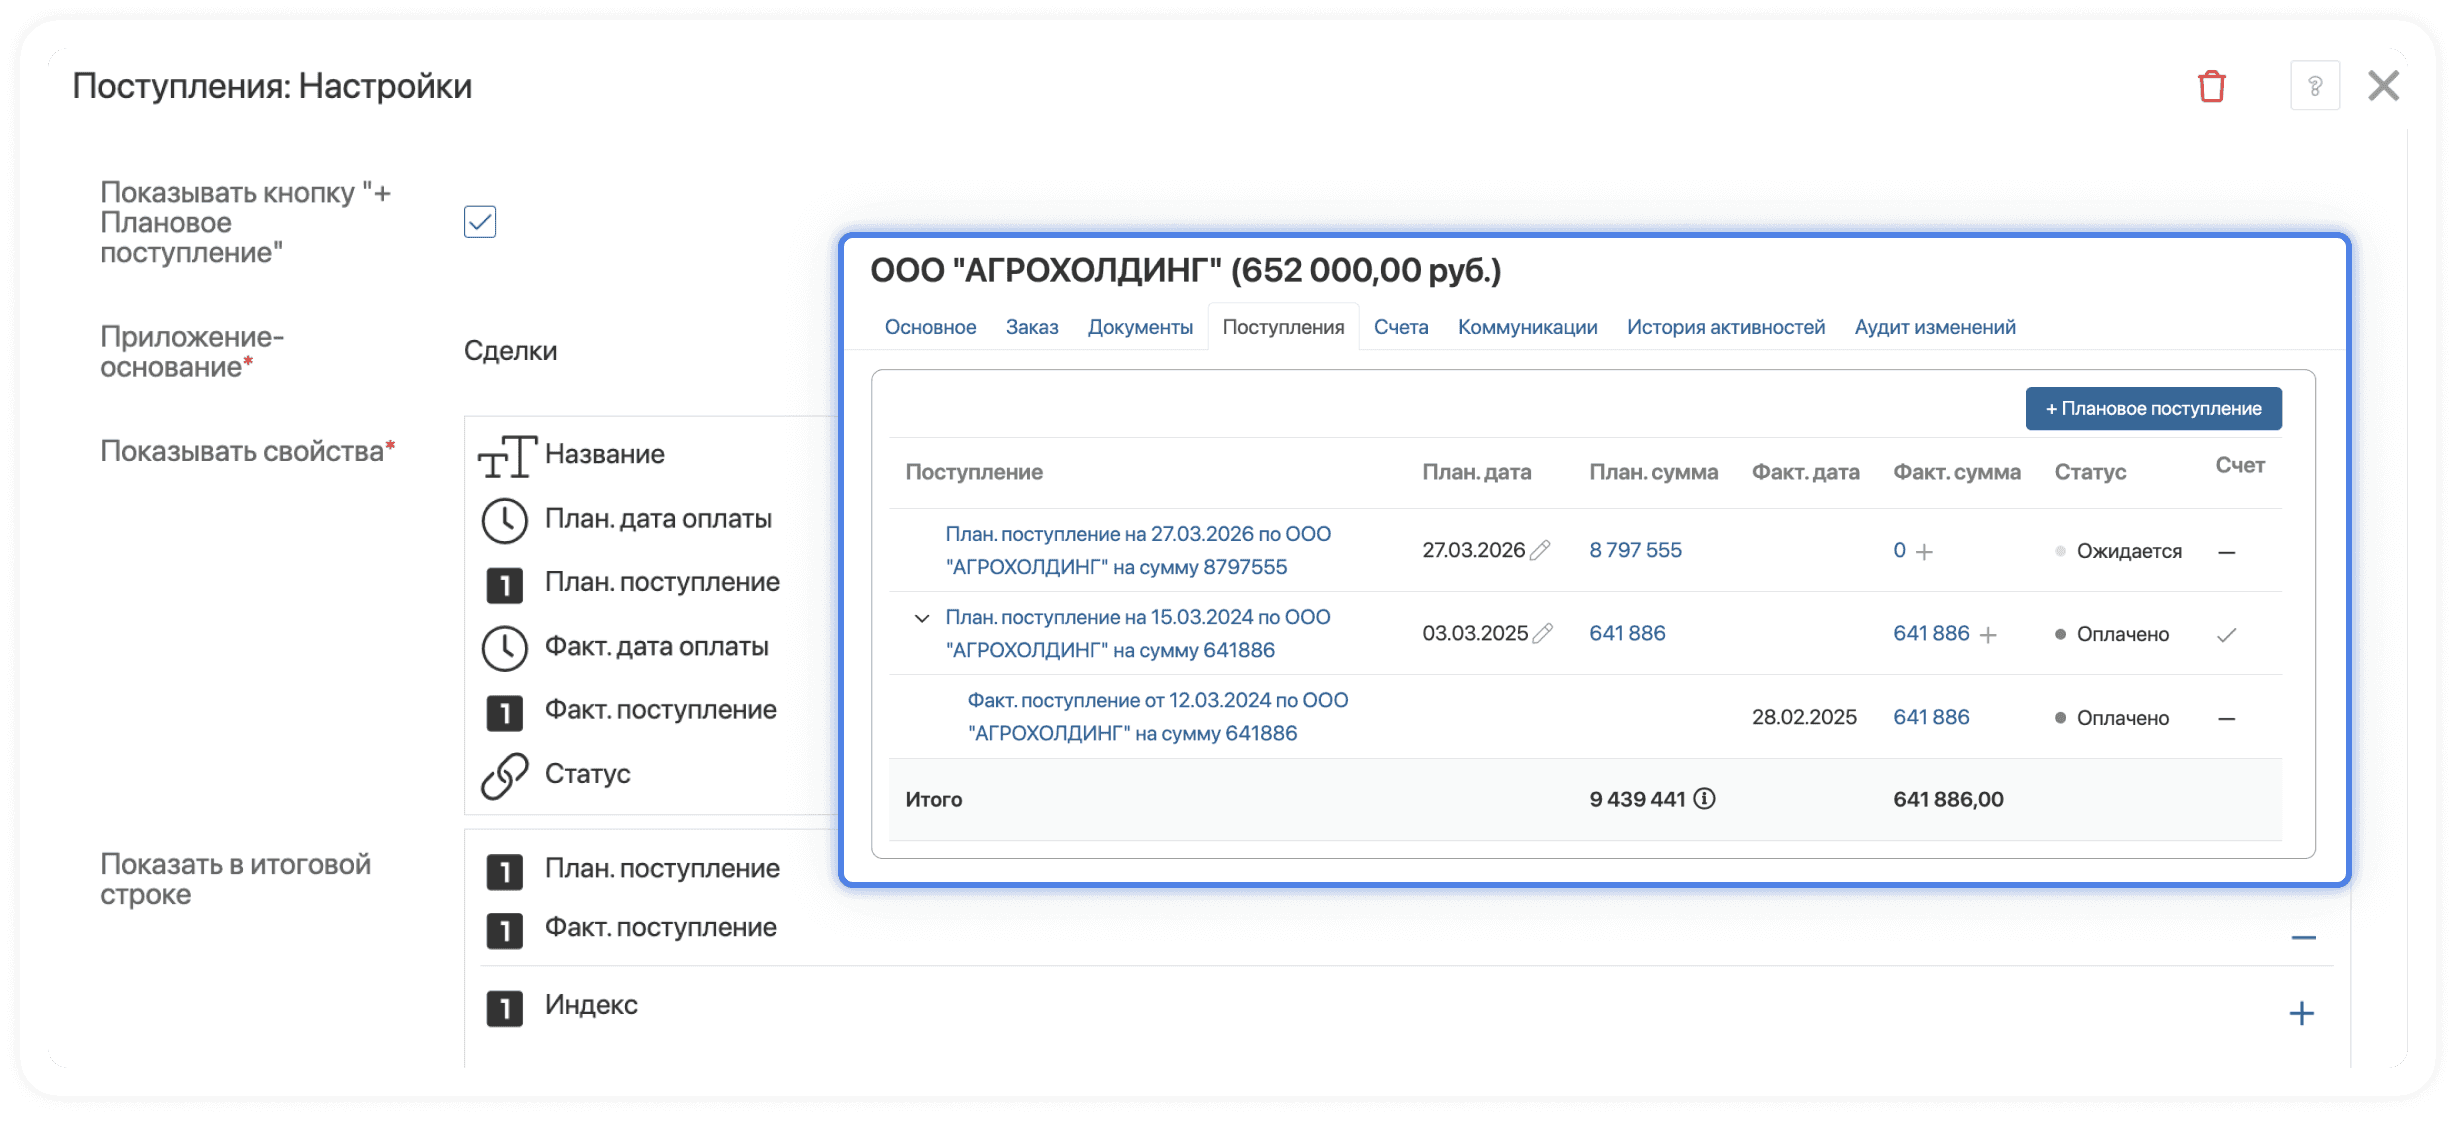The image size is (2456, 1142).
Task: Click the info icon next to total 9 439 441
Action: pyautogui.click(x=1706, y=798)
